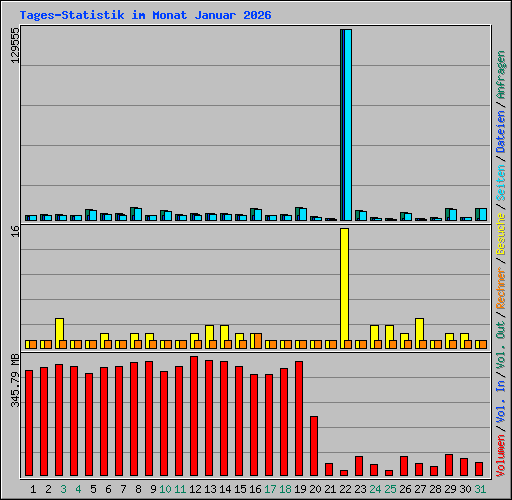Click day label 22 on the x-axis
Screen dimensions: 512x500
tap(345, 489)
